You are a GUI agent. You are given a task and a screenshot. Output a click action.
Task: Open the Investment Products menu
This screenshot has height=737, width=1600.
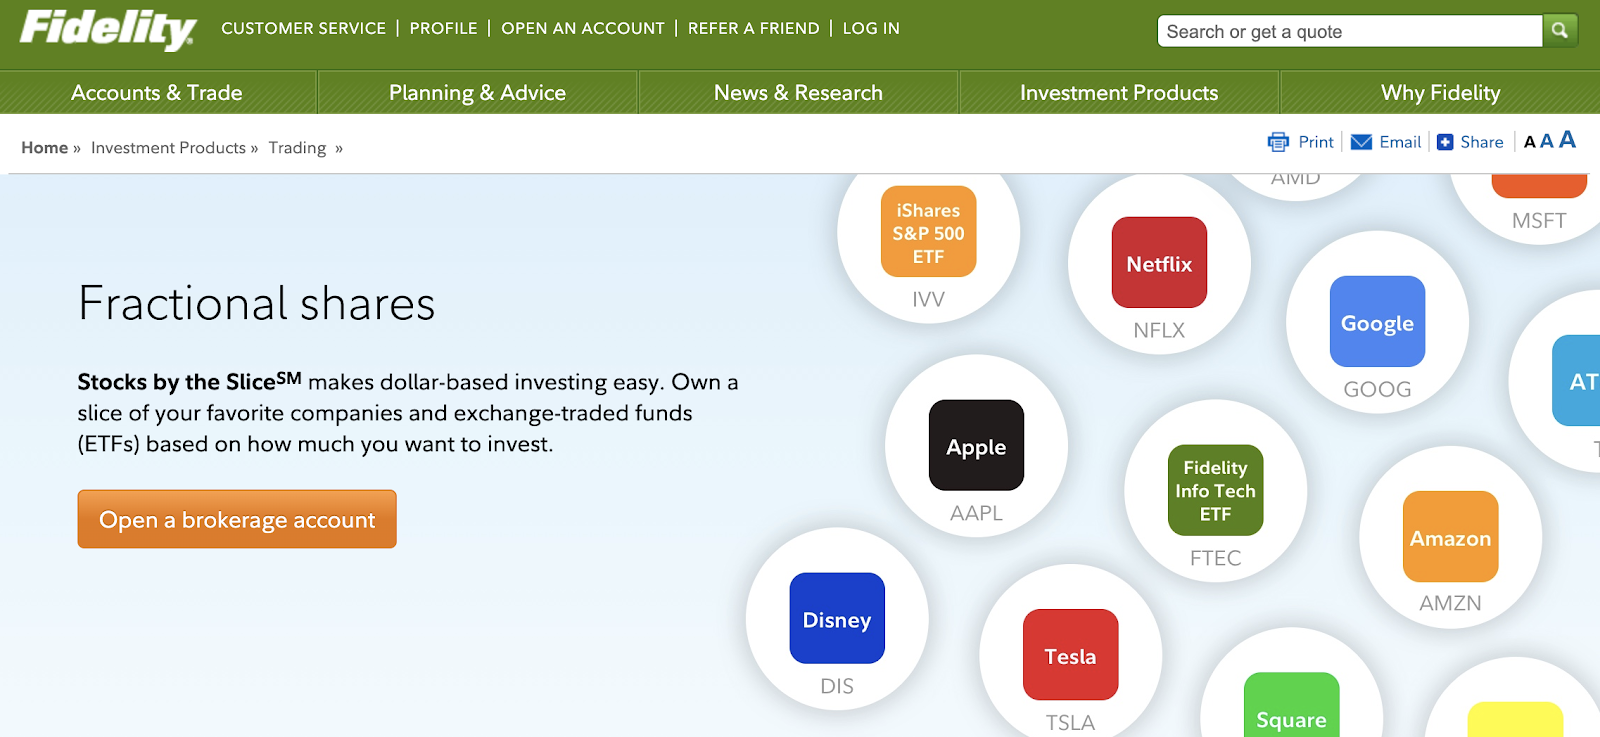click(x=1119, y=93)
